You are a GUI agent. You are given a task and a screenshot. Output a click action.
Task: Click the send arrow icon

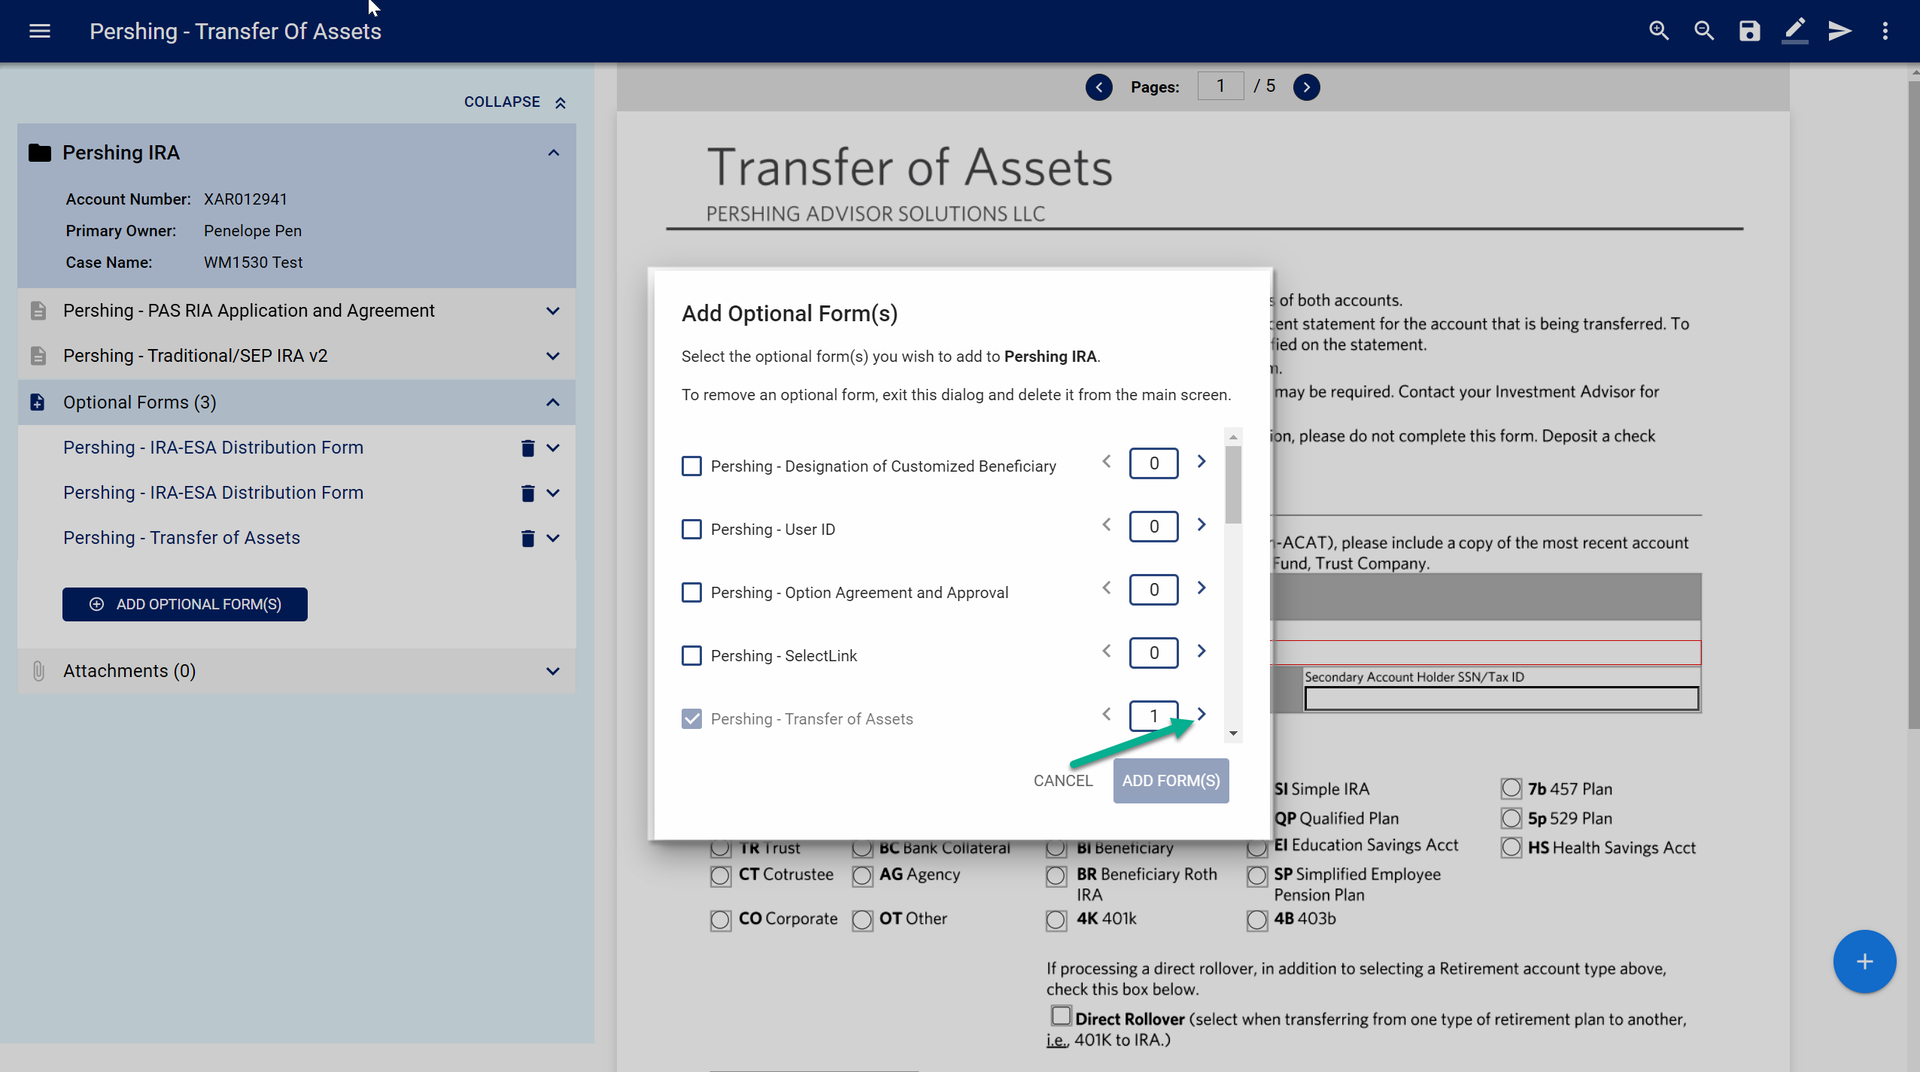pyautogui.click(x=1840, y=31)
